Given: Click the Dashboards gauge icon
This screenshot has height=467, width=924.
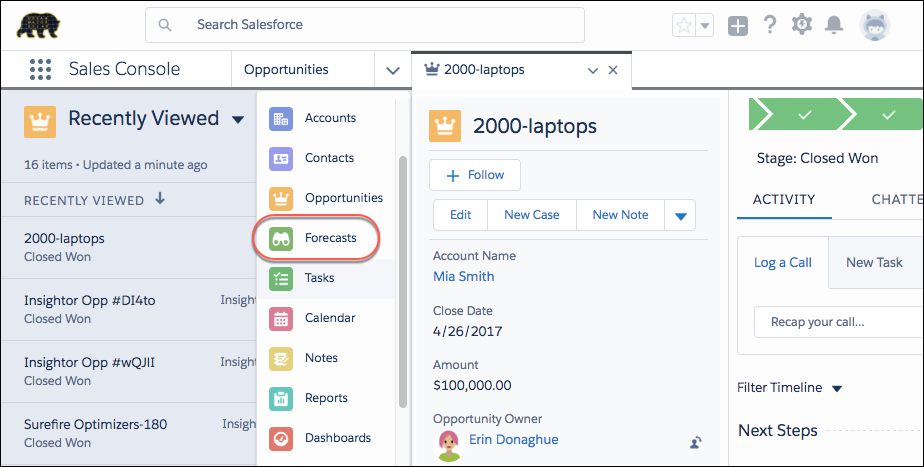Looking at the screenshot, I should coord(281,439).
